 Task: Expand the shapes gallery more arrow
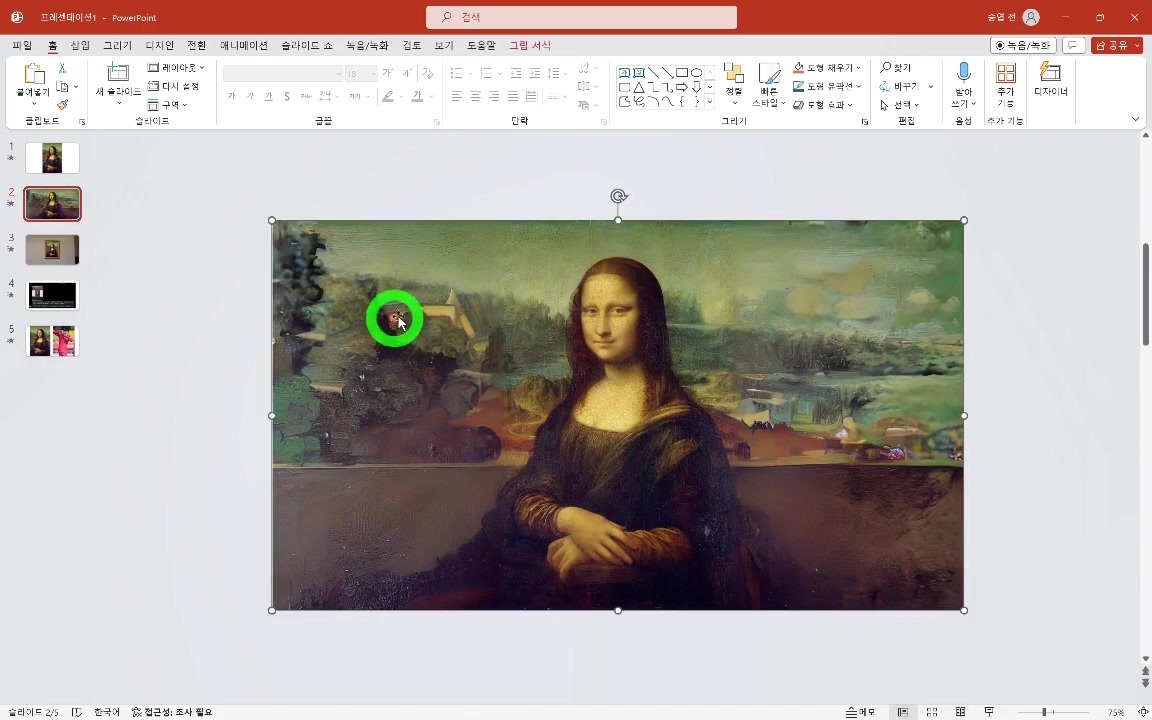[x=710, y=102]
